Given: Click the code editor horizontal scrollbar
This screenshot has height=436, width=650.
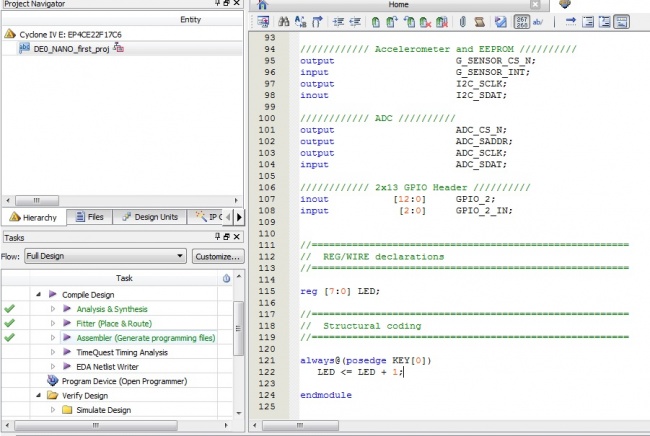Looking at the screenshot, I should click(301, 425).
